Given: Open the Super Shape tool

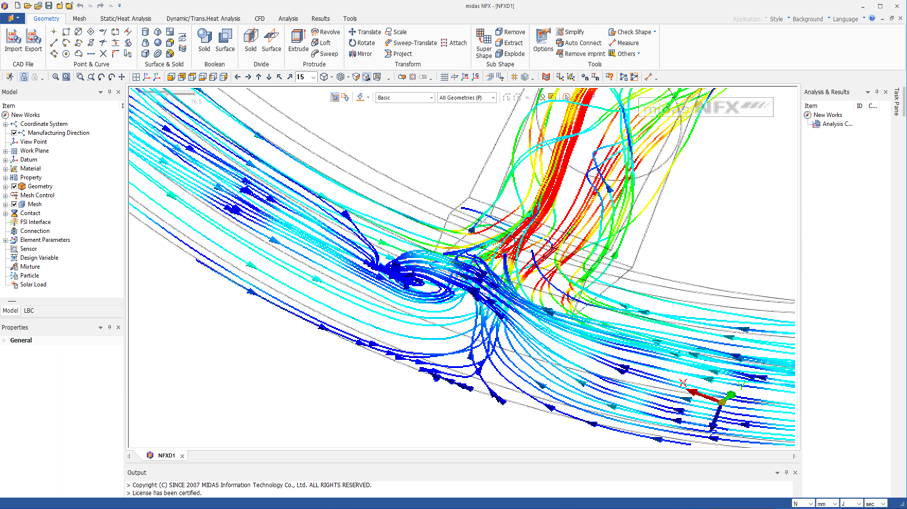Looking at the screenshot, I should (x=484, y=43).
